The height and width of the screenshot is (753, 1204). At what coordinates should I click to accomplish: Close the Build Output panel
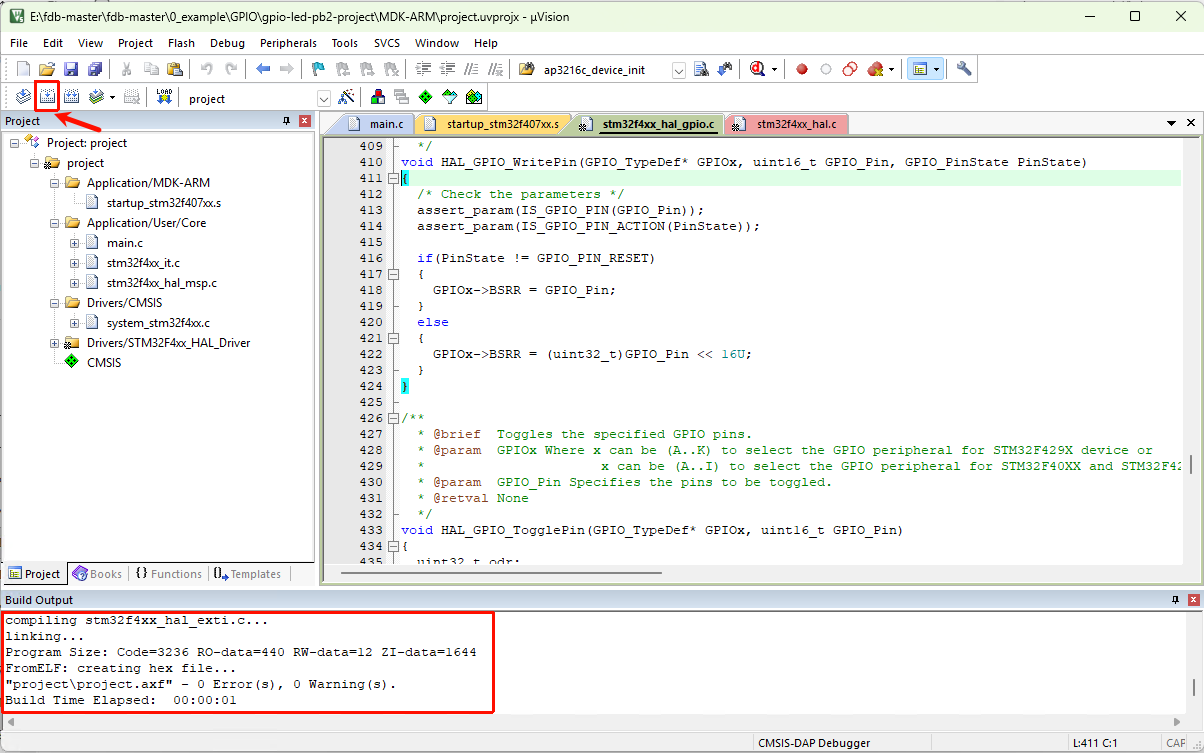[x=1193, y=600]
